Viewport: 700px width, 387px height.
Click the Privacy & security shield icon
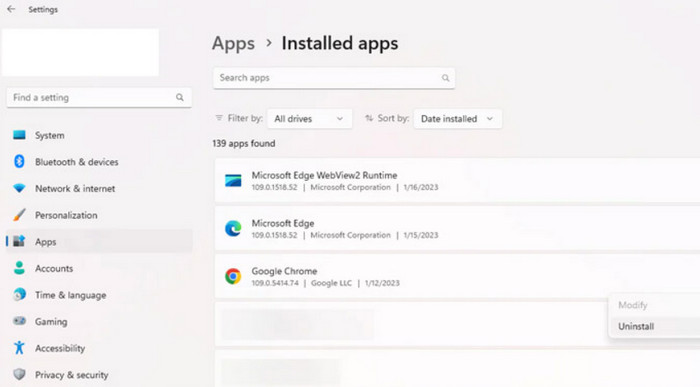(19, 374)
